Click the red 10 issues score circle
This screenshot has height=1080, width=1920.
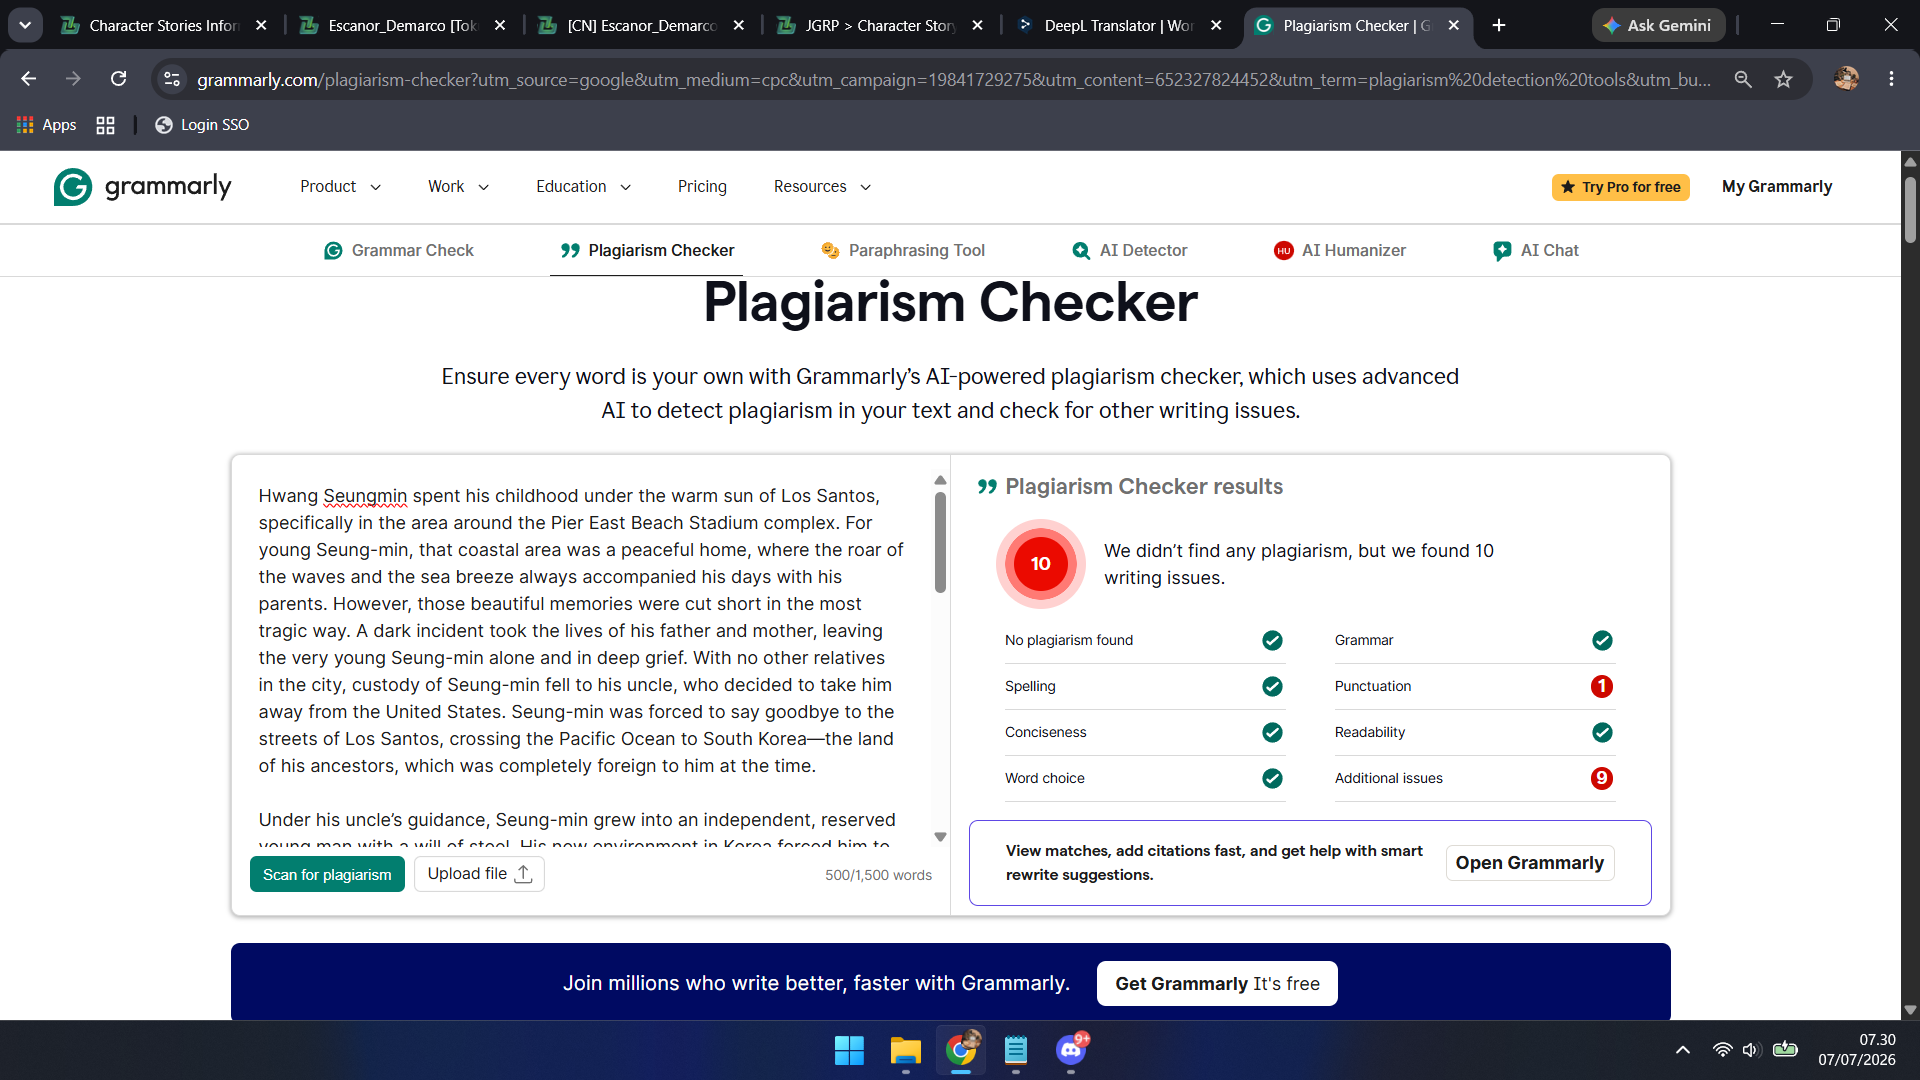point(1040,564)
